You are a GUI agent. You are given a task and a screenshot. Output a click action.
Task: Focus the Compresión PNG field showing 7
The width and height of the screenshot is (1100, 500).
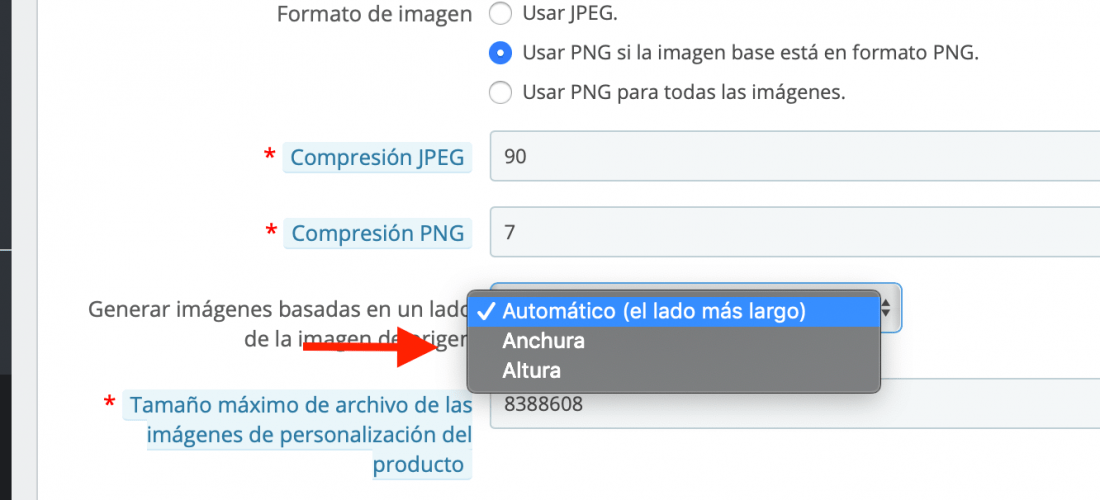click(x=795, y=232)
